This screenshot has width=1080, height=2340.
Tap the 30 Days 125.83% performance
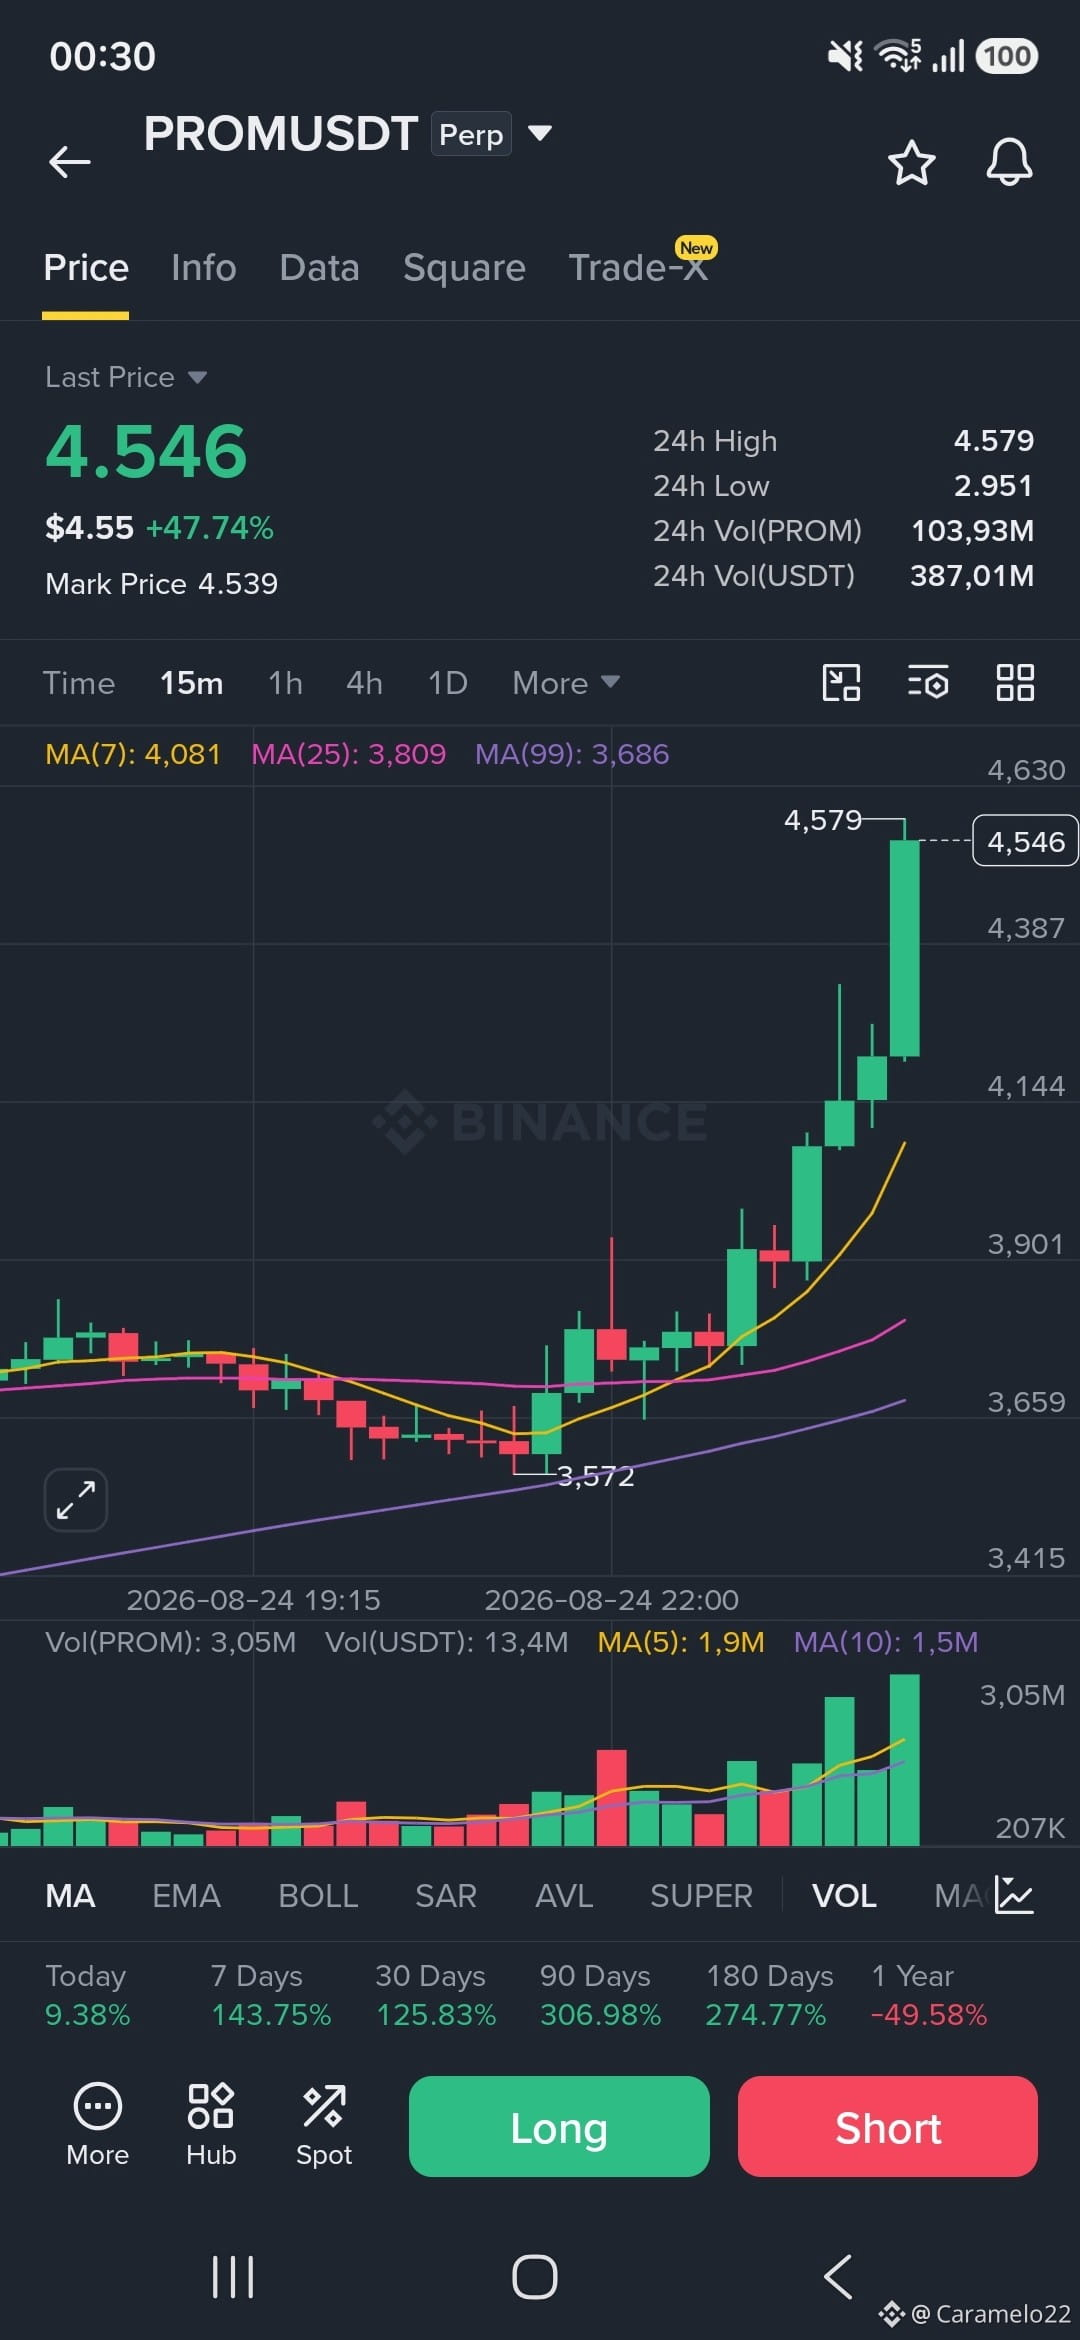pyautogui.click(x=436, y=1995)
